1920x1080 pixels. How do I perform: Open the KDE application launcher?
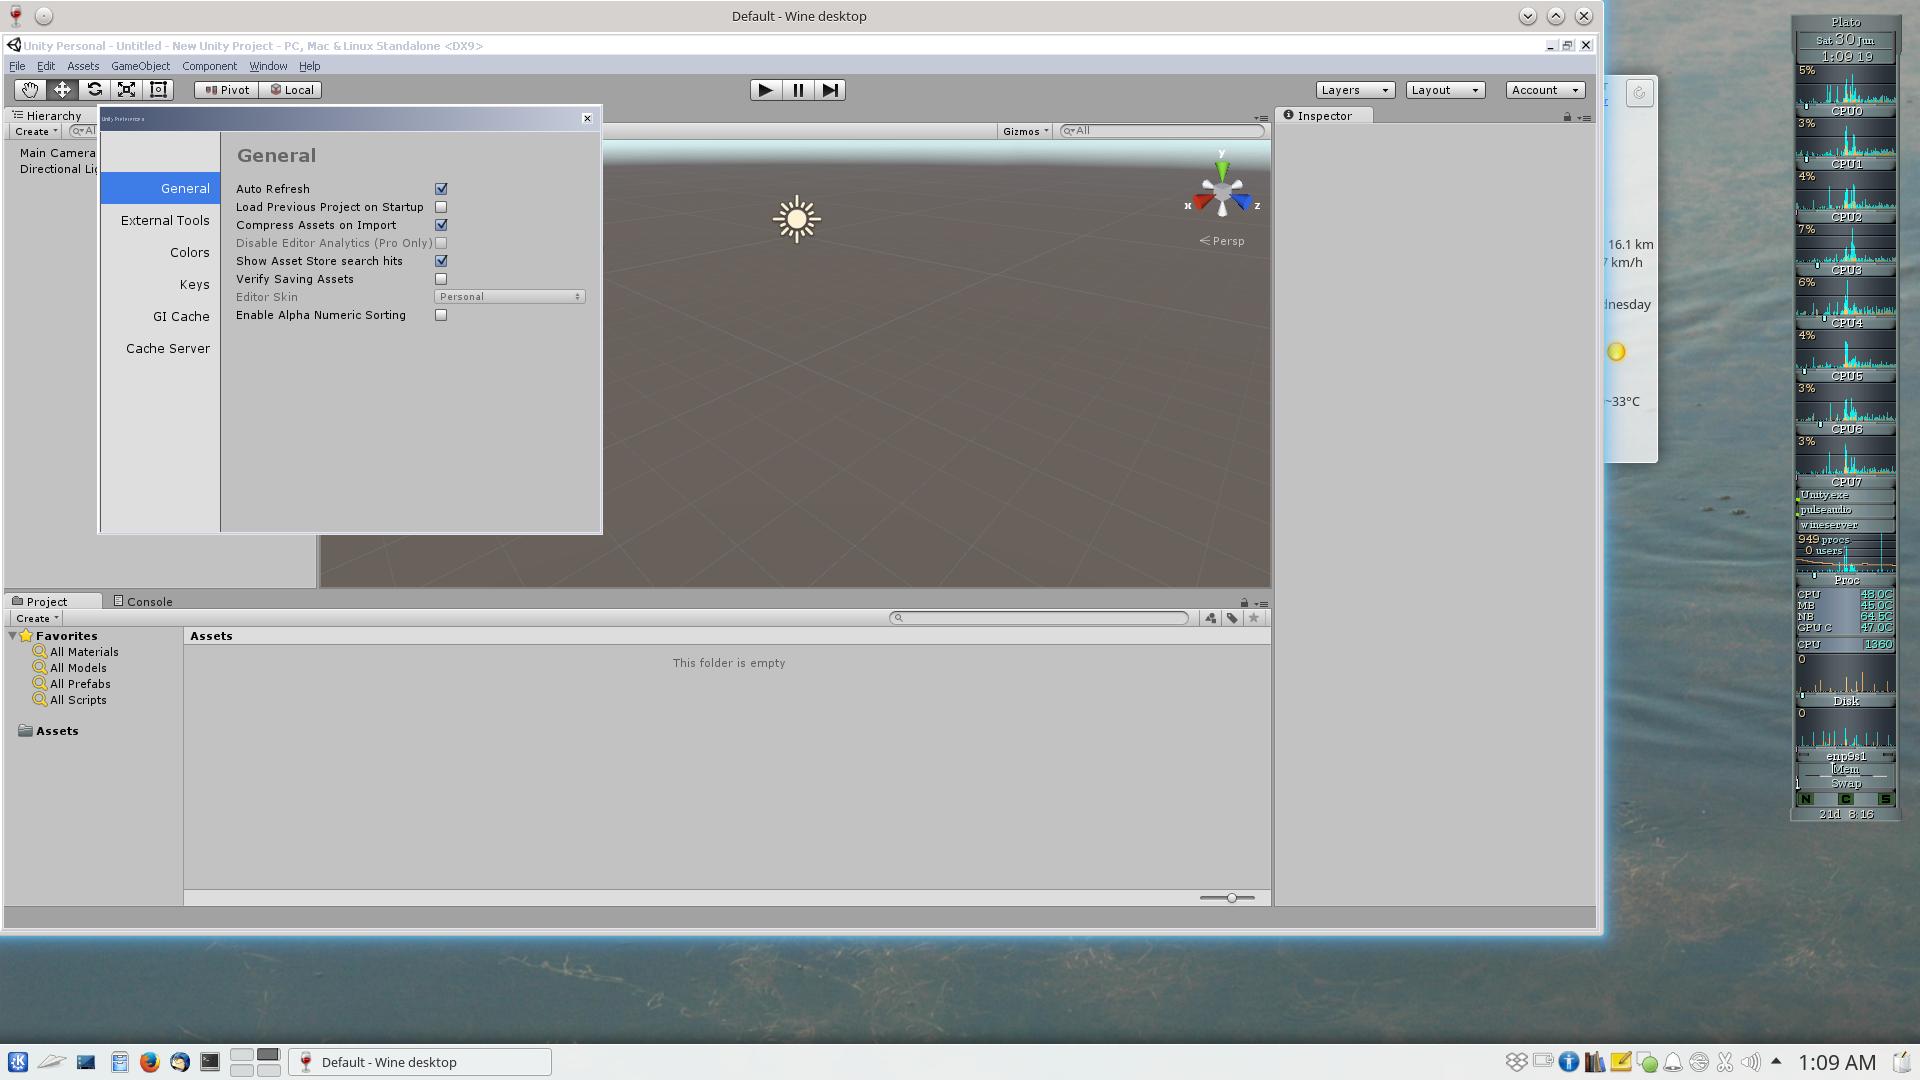point(18,1062)
